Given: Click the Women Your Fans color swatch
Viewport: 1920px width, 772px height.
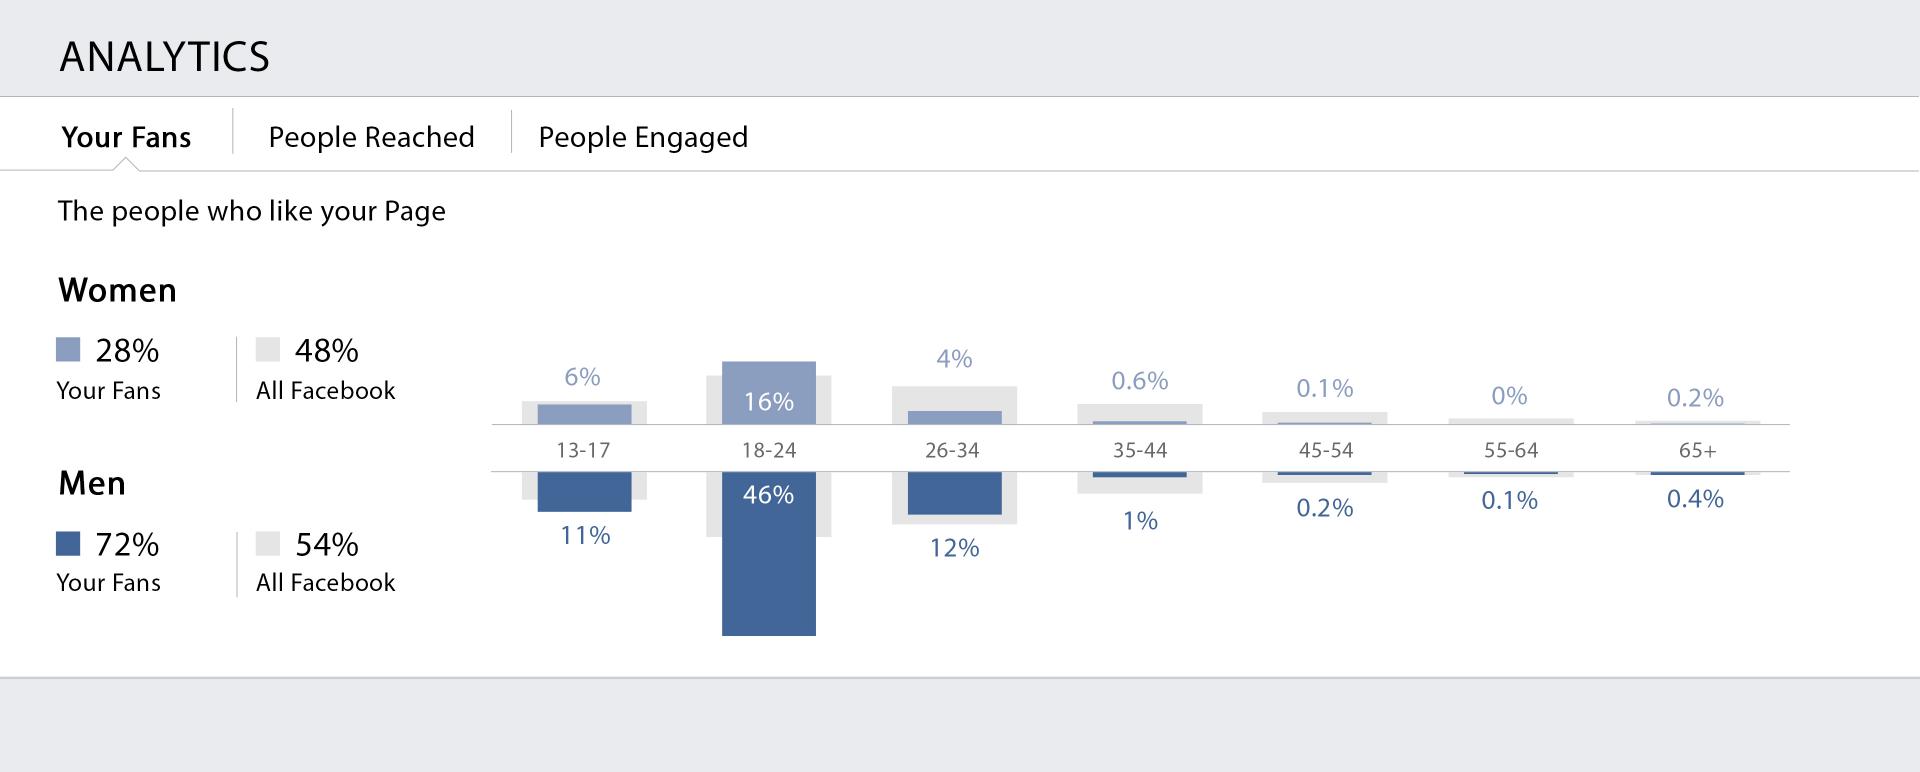Looking at the screenshot, I should pyautogui.click(x=68, y=349).
